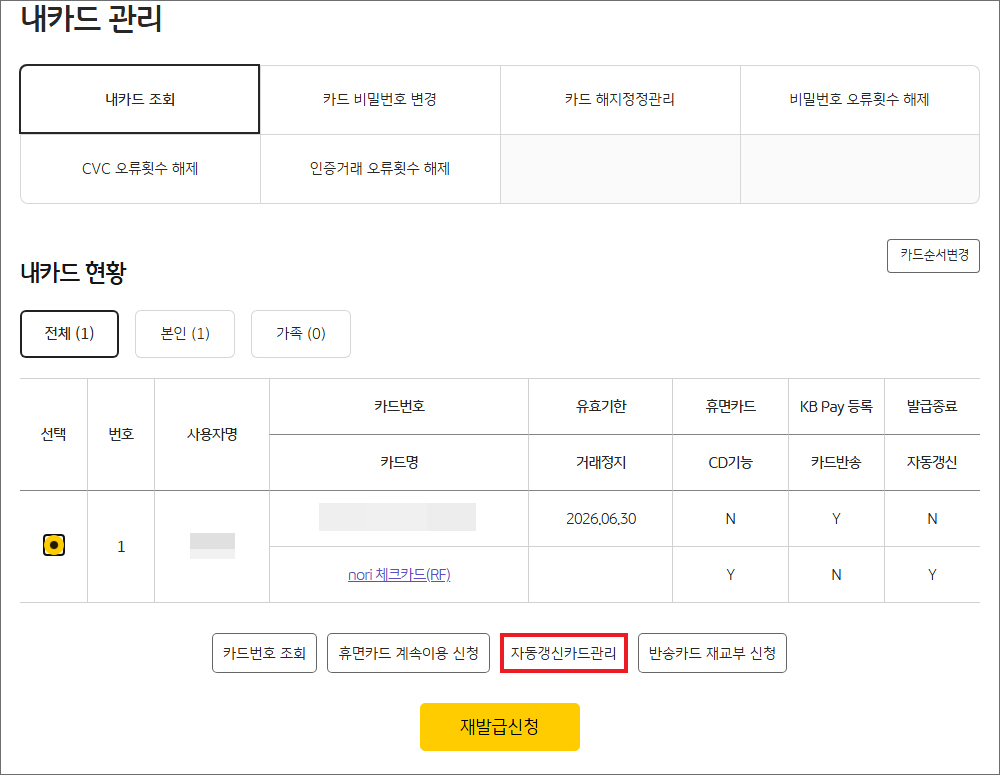The height and width of the screenshot is (775, 1000).
Task: Show only 본인 (1) cards
Action: [185, 334]
